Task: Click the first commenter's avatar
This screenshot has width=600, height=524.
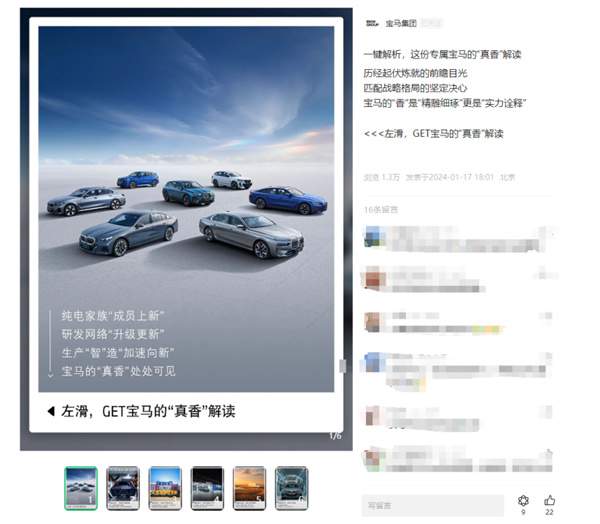Action: coord(374,236)
